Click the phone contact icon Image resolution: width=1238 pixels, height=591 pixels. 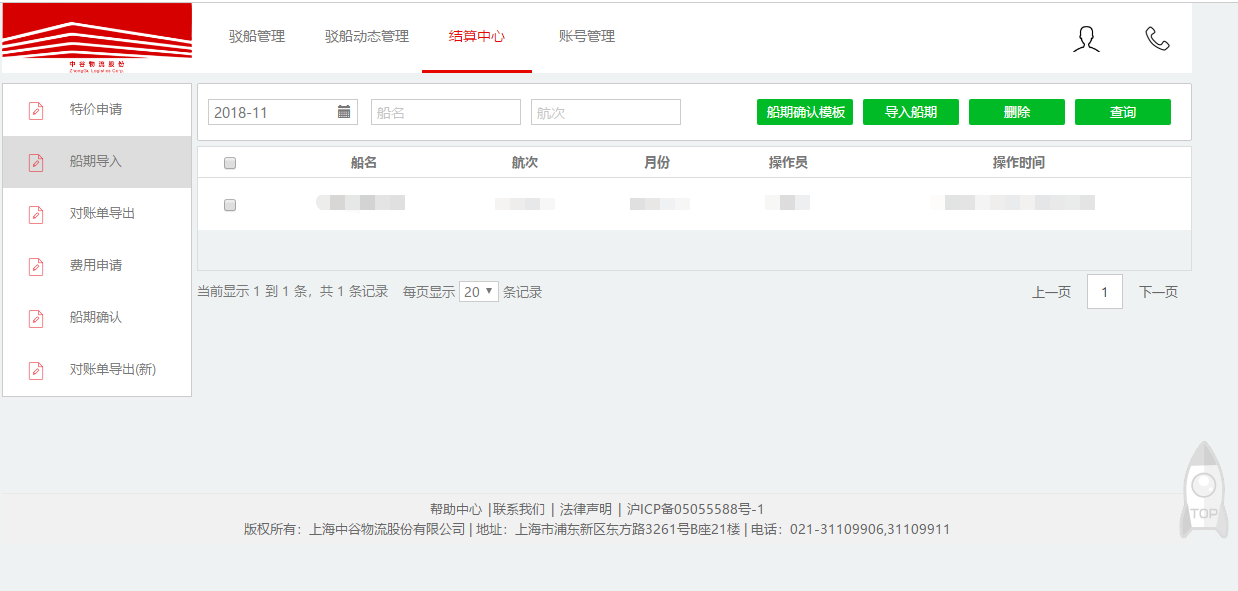tap(1157, 39)
